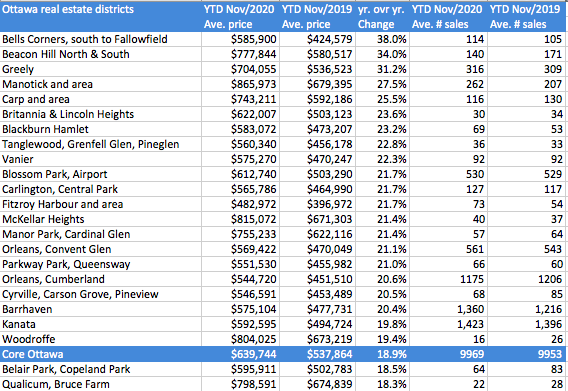Image resolution: width=568 pixels, height=391 pixels.
Task: Select the highlighted 'Core Ottawa' row label
Action: point(101,354)
